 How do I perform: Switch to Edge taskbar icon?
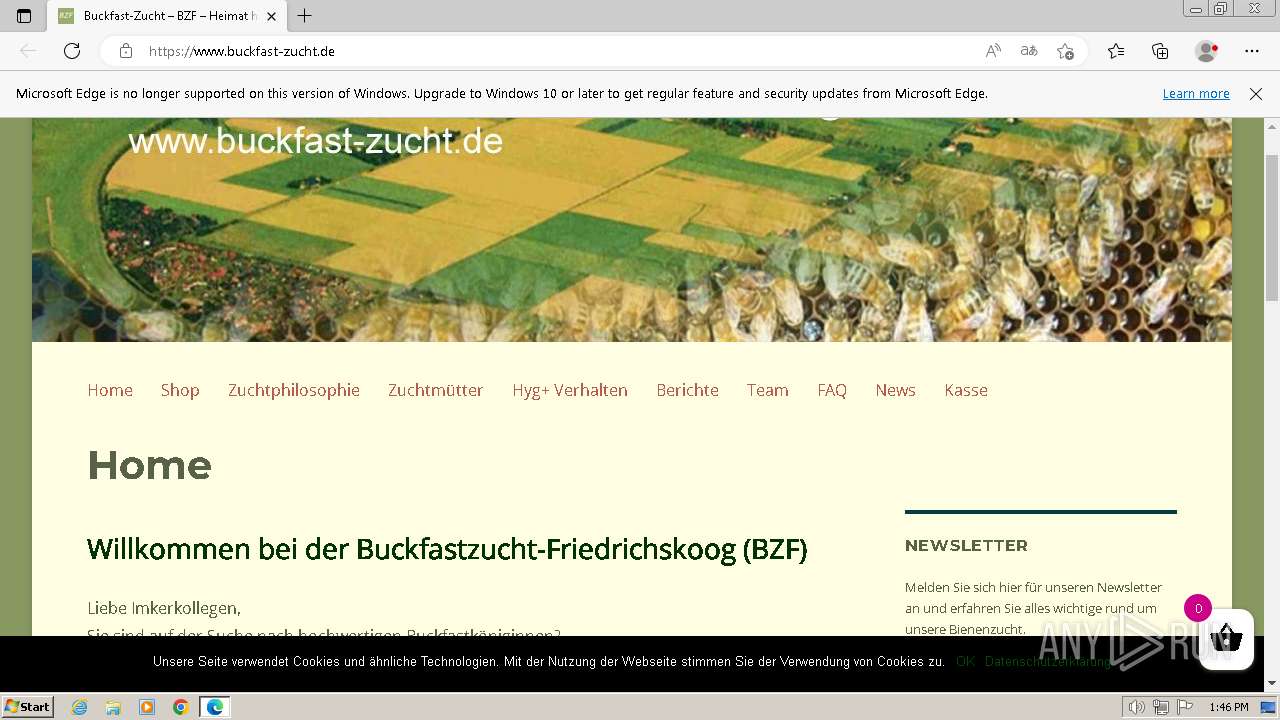(x=215, y=707)
